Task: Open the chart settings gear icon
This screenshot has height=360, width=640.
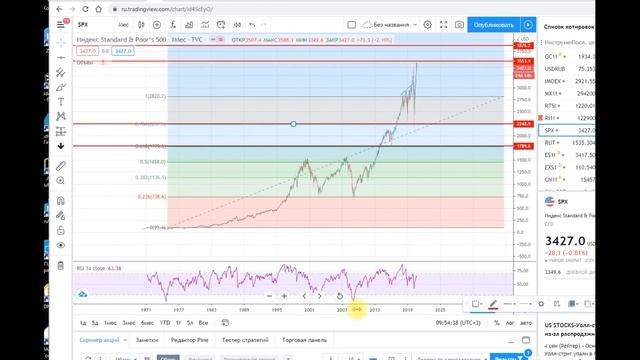Action: pyautogui.click(x=427, y=25)
